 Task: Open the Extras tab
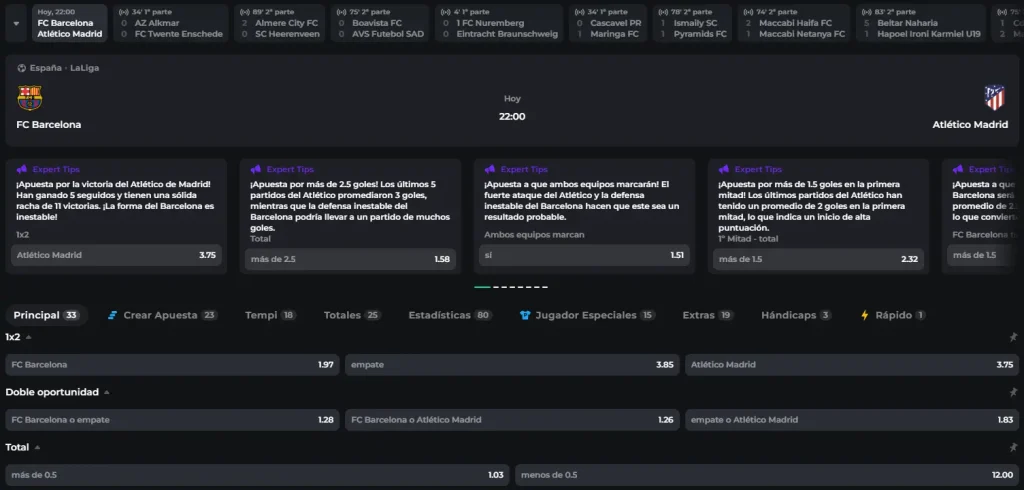[708, 315]
